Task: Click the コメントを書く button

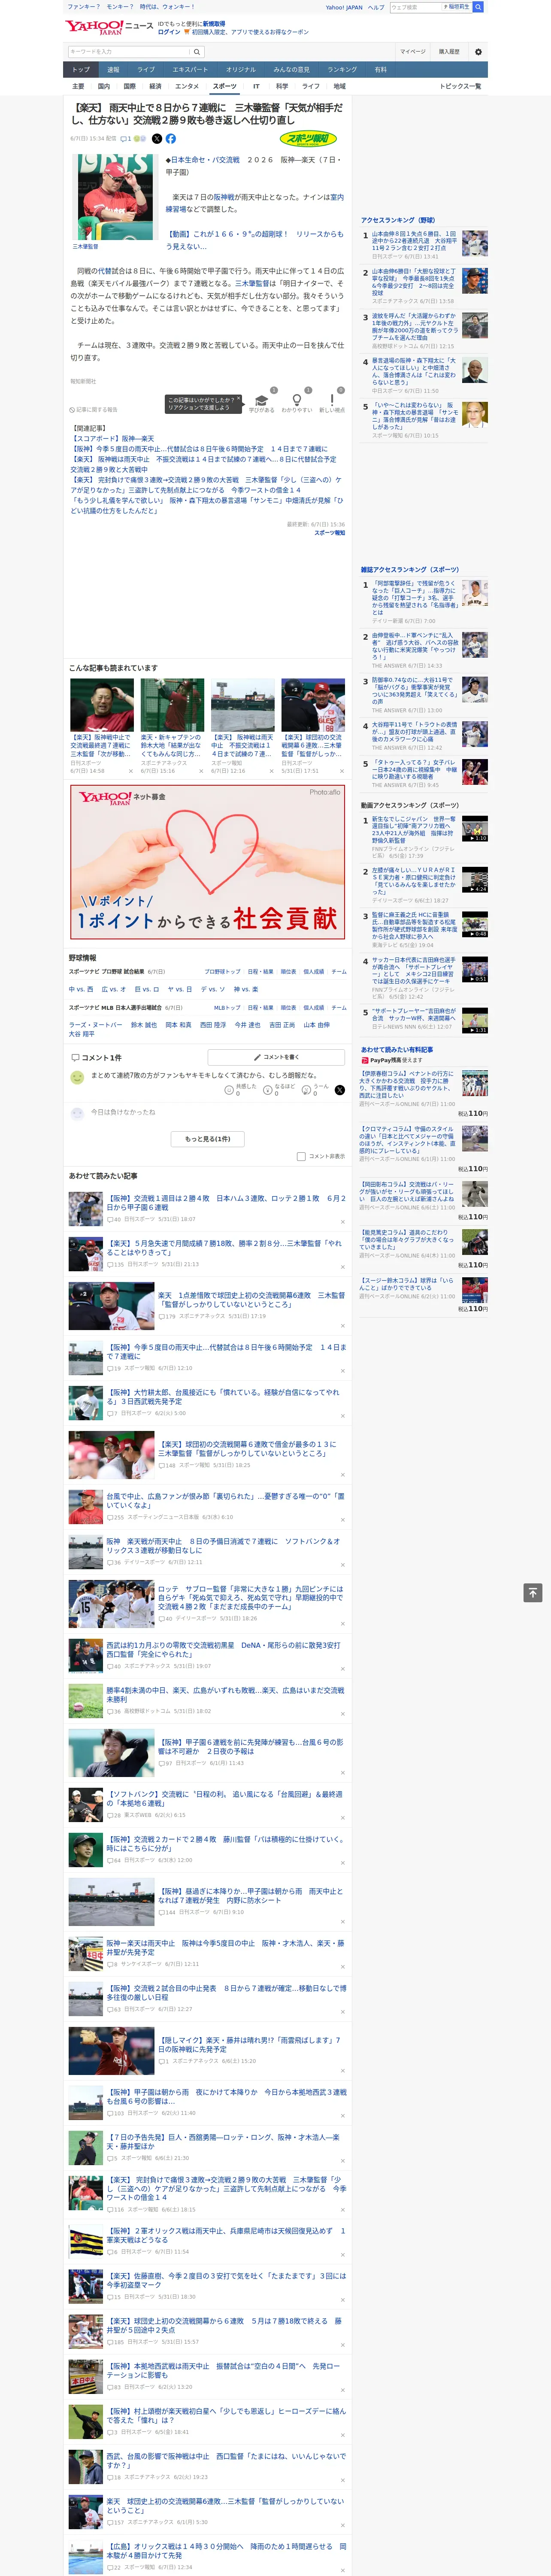Action: pyautogui.click(x=277, y=1057)
